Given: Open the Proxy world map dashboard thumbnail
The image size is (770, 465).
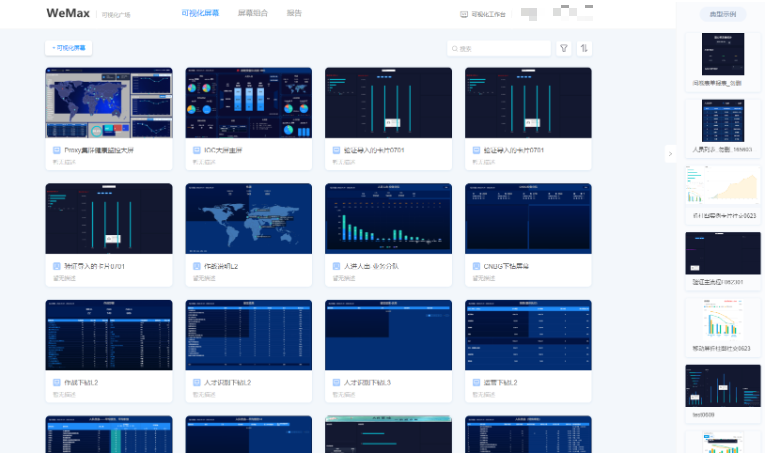Looking at the screenshot, I should (x=109, y=103).
